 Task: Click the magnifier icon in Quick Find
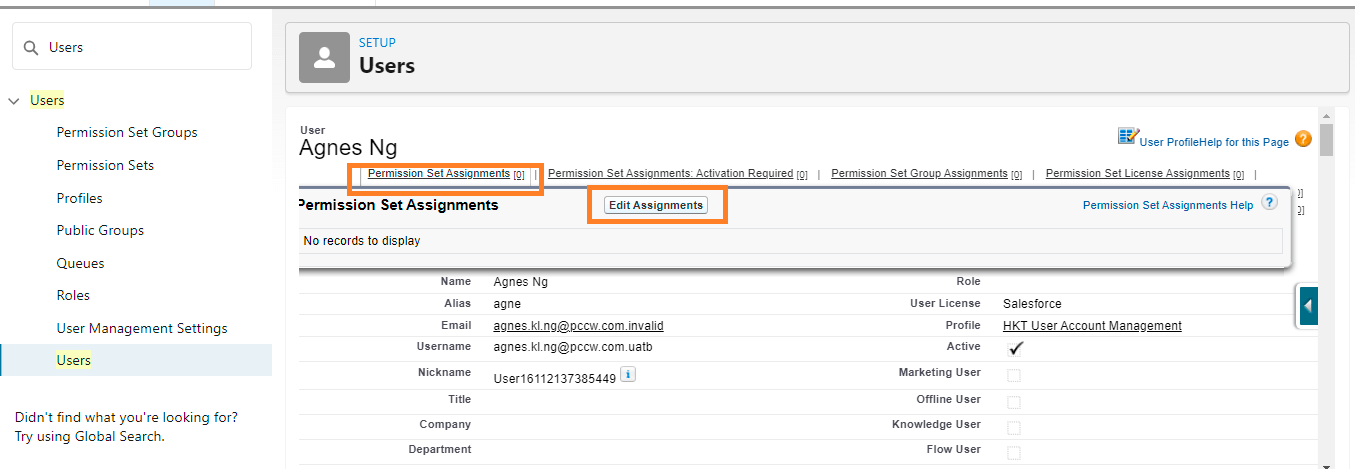tap(32, 47)
